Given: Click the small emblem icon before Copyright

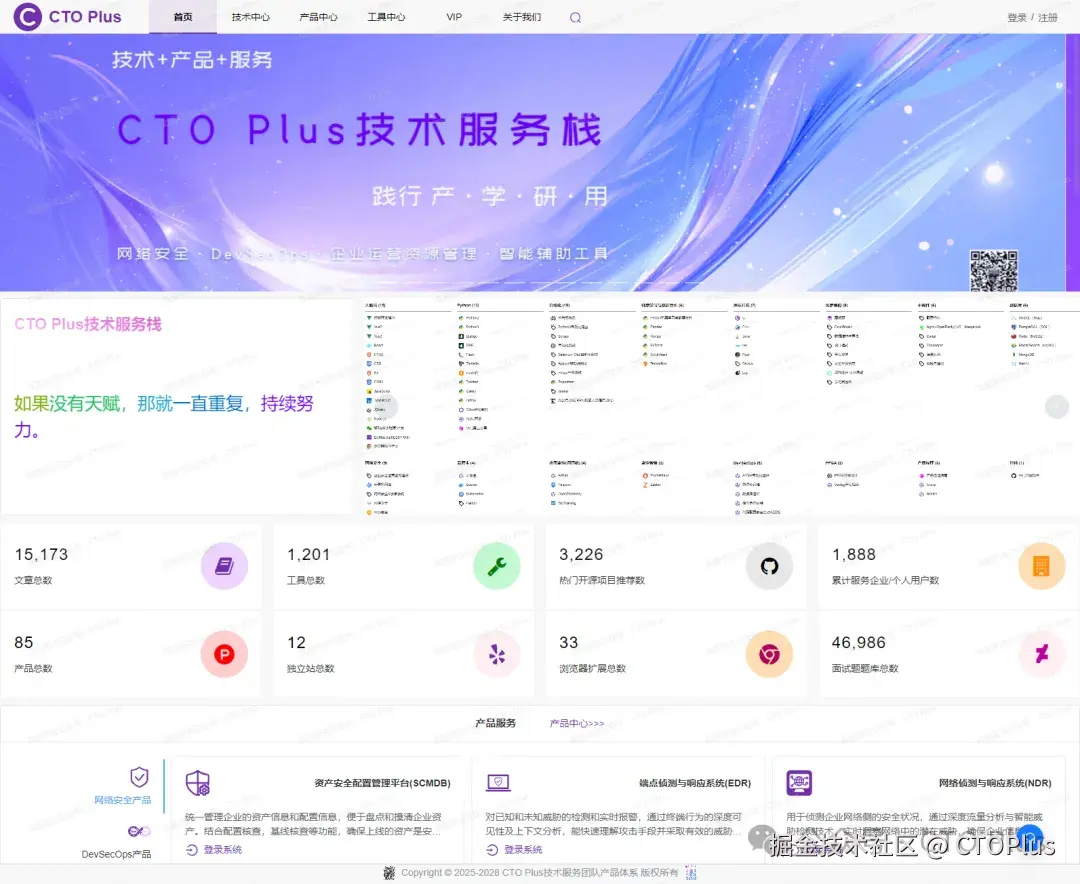Looking at the screenshot, I should 389,873.
